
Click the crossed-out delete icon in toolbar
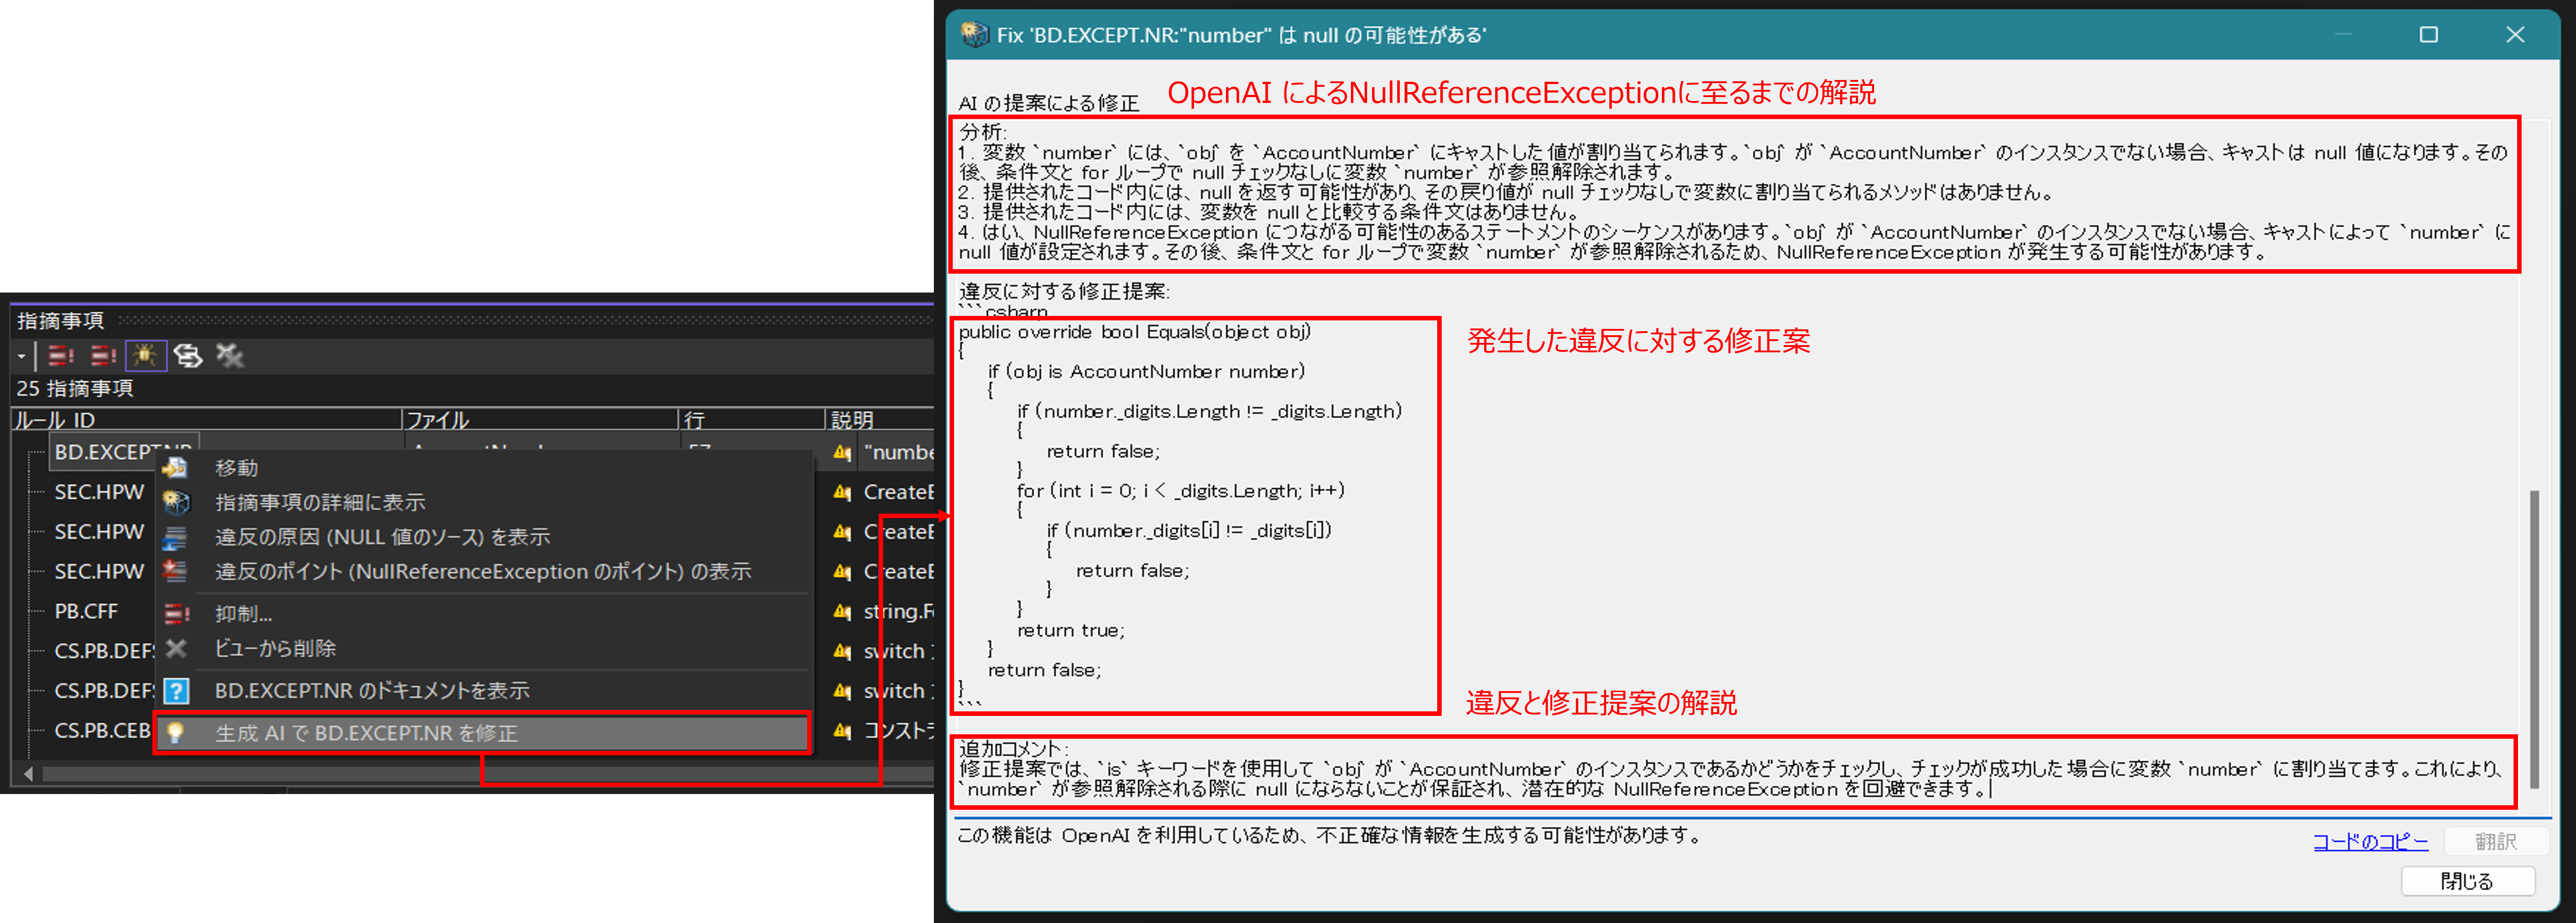click(x=230, y=355)
